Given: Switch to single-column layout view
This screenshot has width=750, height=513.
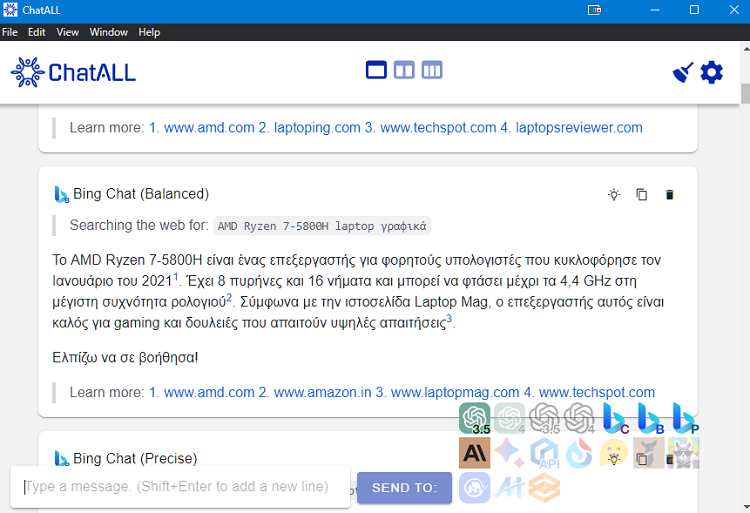Looking at the screenshot, I should pyautogui.click(x=376, y=70).
